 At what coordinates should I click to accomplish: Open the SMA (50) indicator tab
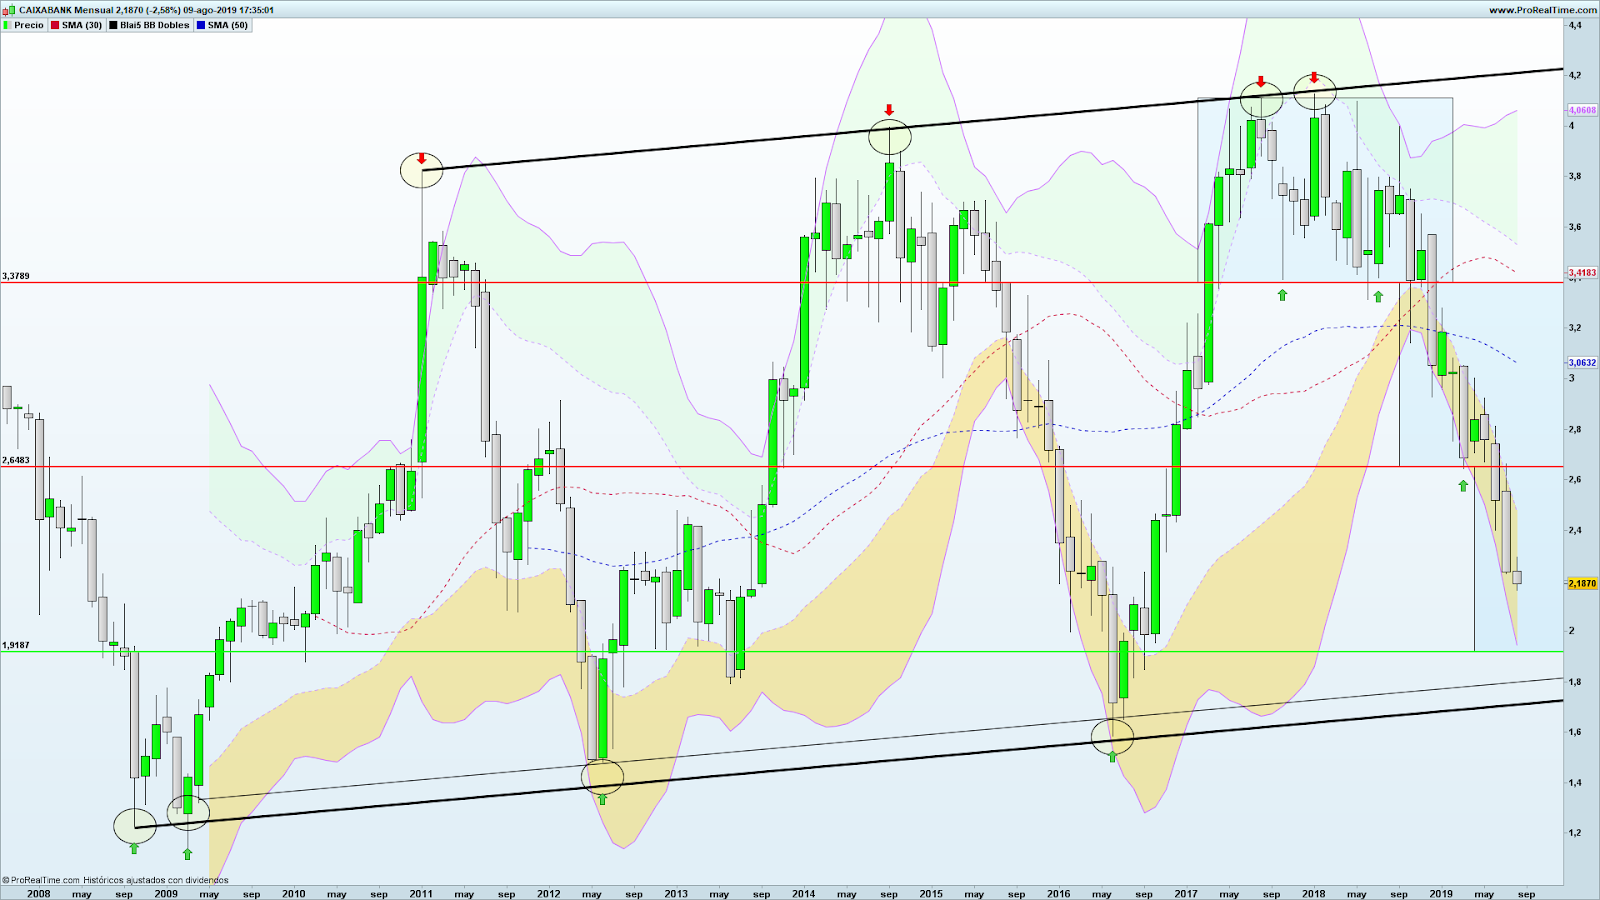222,25
